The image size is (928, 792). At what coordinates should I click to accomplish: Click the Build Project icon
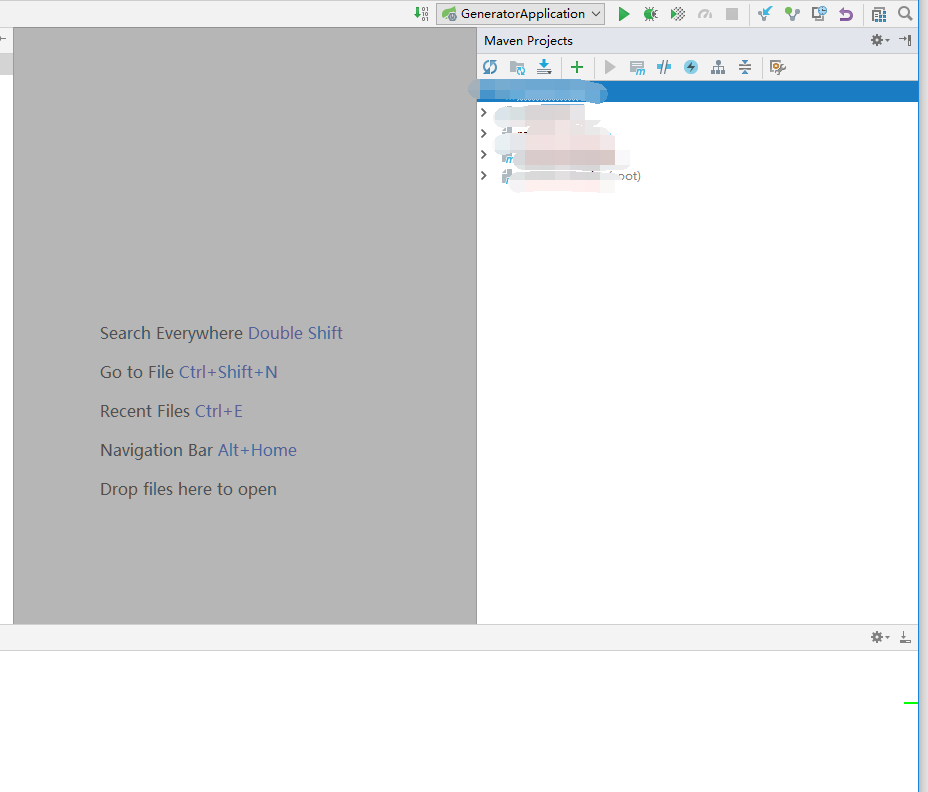click(x=421, y=14)
